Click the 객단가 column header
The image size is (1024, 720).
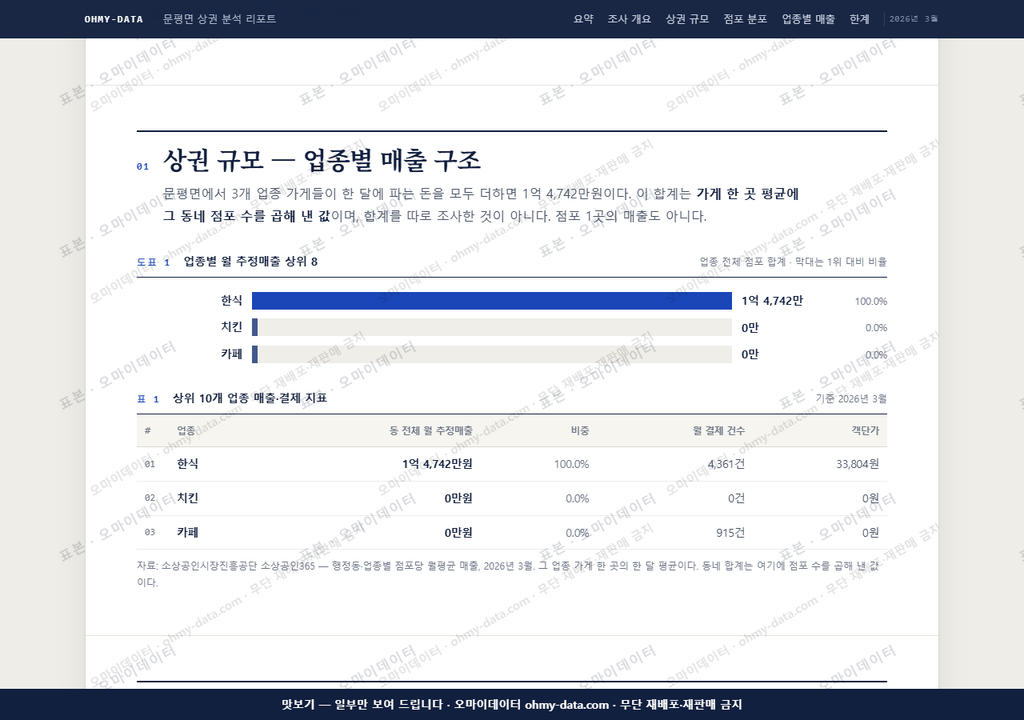click(865, 431)
